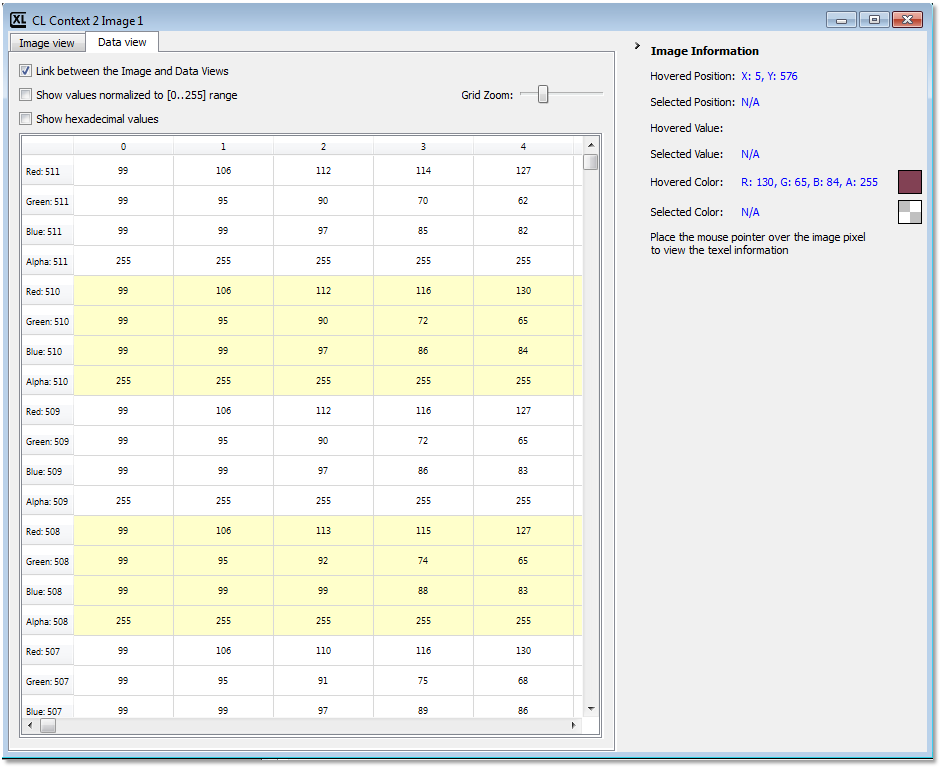Screen dimensions: 942x769
Task: Select the Green: 511 row header
Action: click(47, 201)
